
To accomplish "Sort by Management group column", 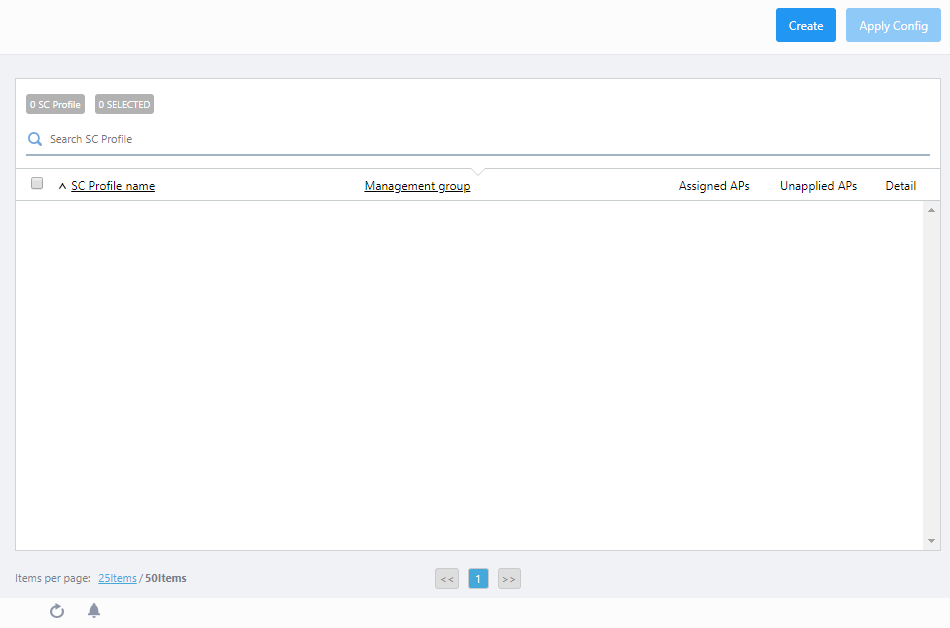I will pyautogui.click(x=417, y=186).
